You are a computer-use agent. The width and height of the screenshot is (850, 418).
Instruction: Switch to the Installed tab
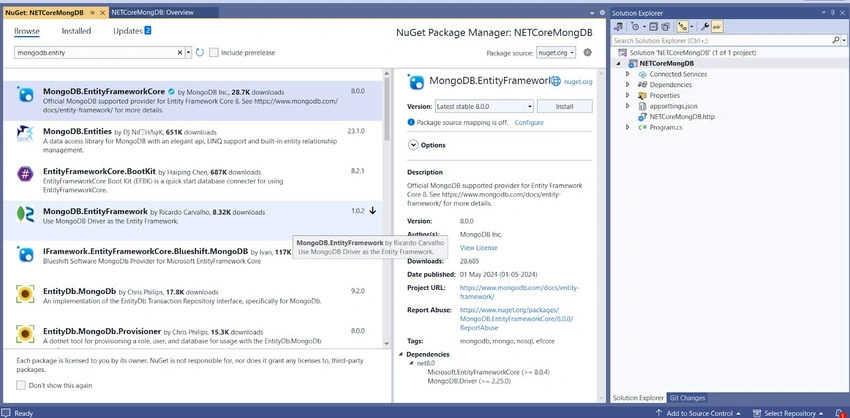click(76, 31)
